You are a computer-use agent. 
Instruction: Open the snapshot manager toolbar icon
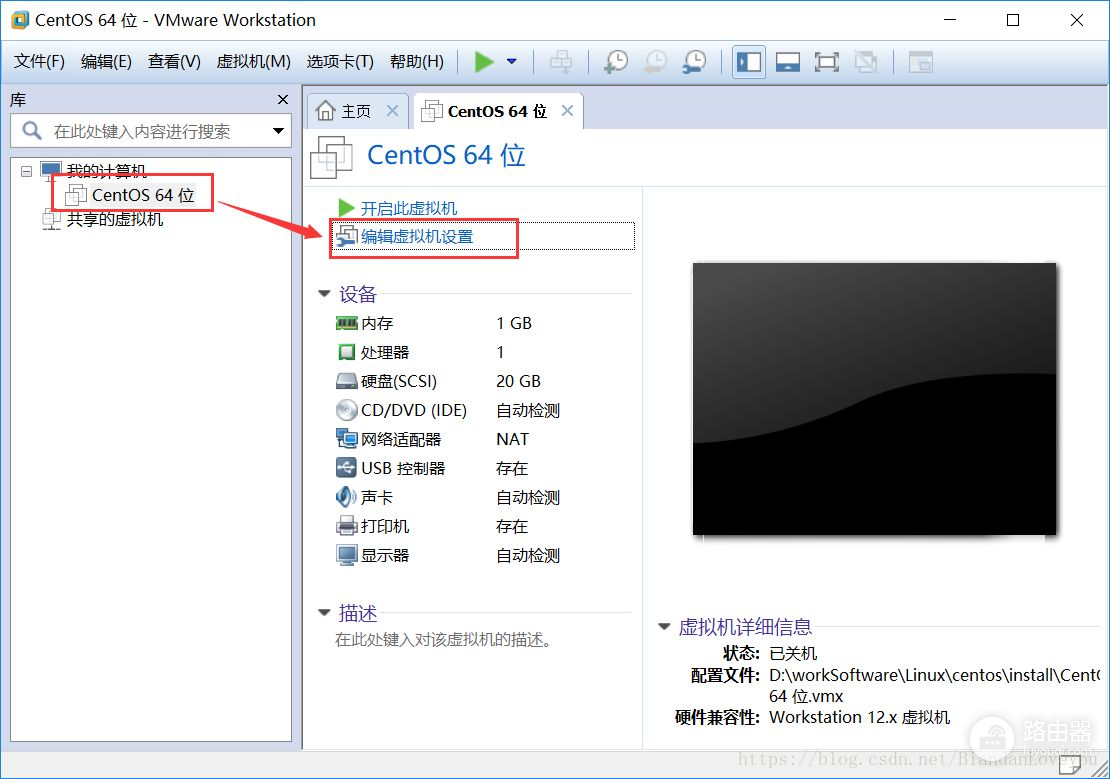click(693, 62)
